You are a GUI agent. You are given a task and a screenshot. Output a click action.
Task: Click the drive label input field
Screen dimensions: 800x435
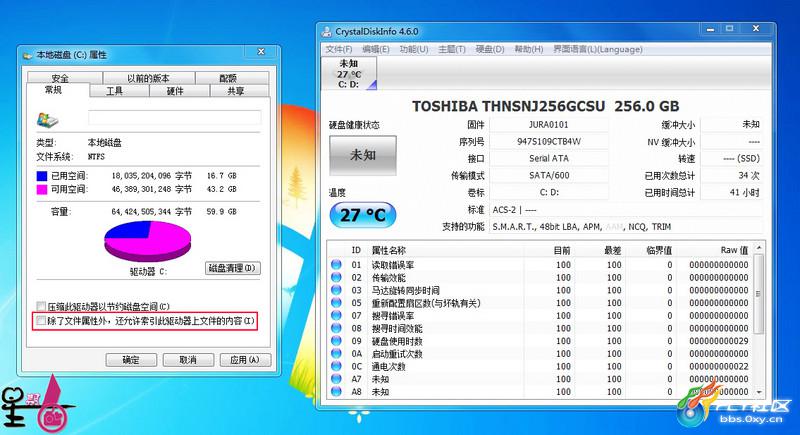coord(174,118)
